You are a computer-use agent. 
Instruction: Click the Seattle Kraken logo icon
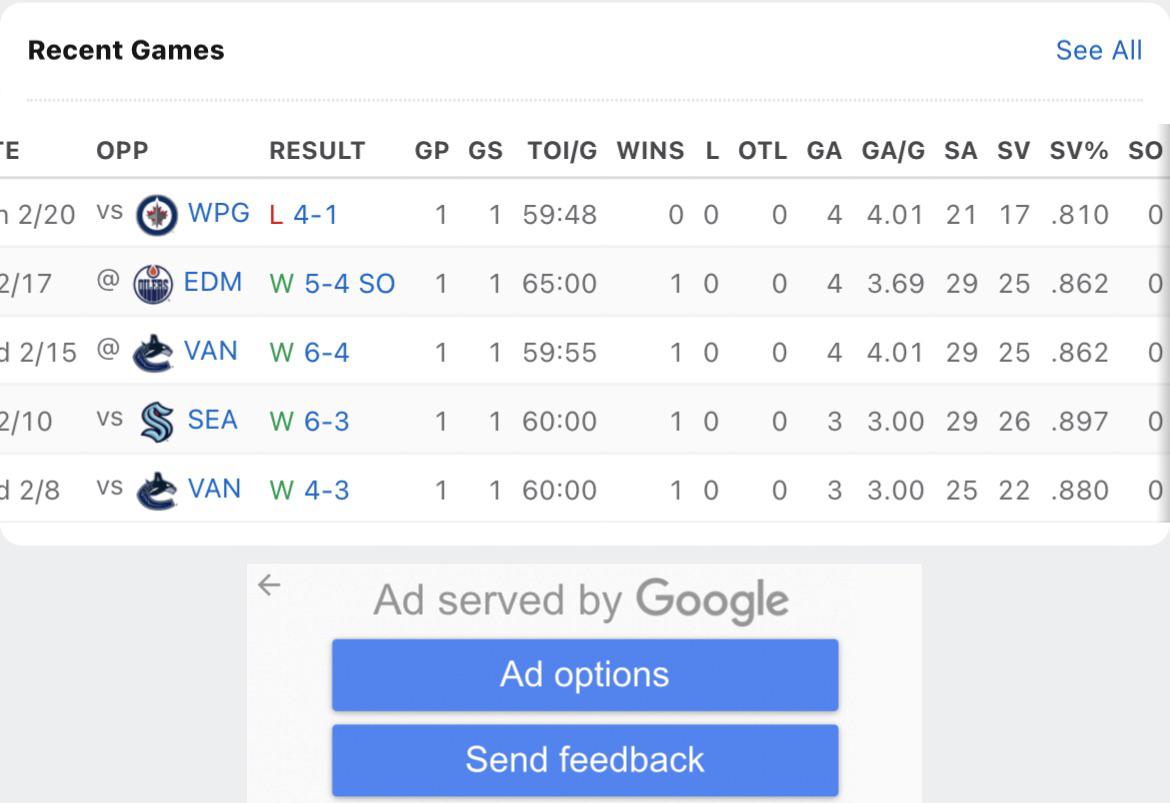click(156, 422)
